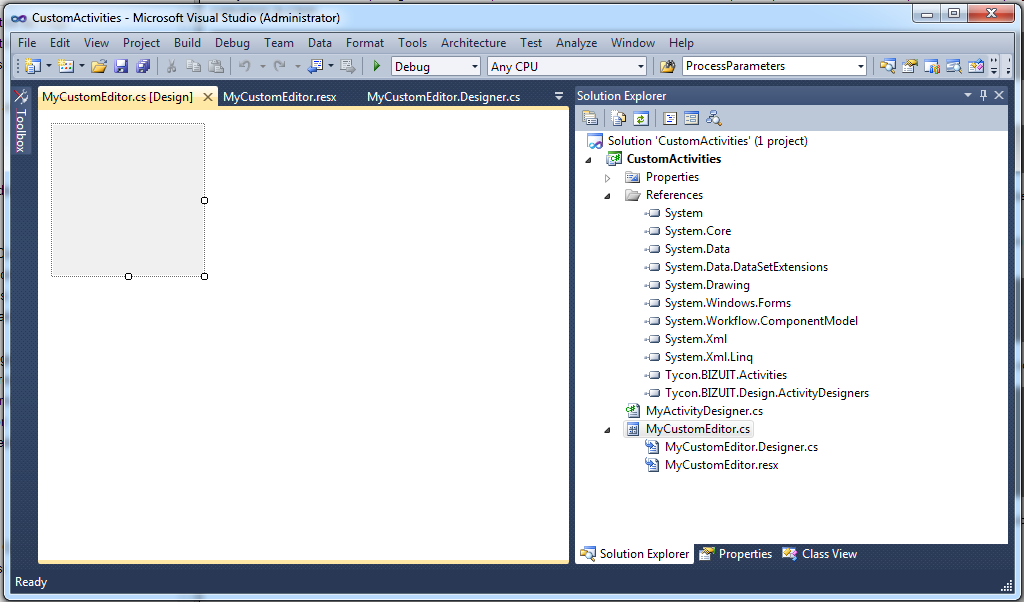Open the Solution Explorer toolbar icon at top right
The image size is (1024, 602).
888,66
